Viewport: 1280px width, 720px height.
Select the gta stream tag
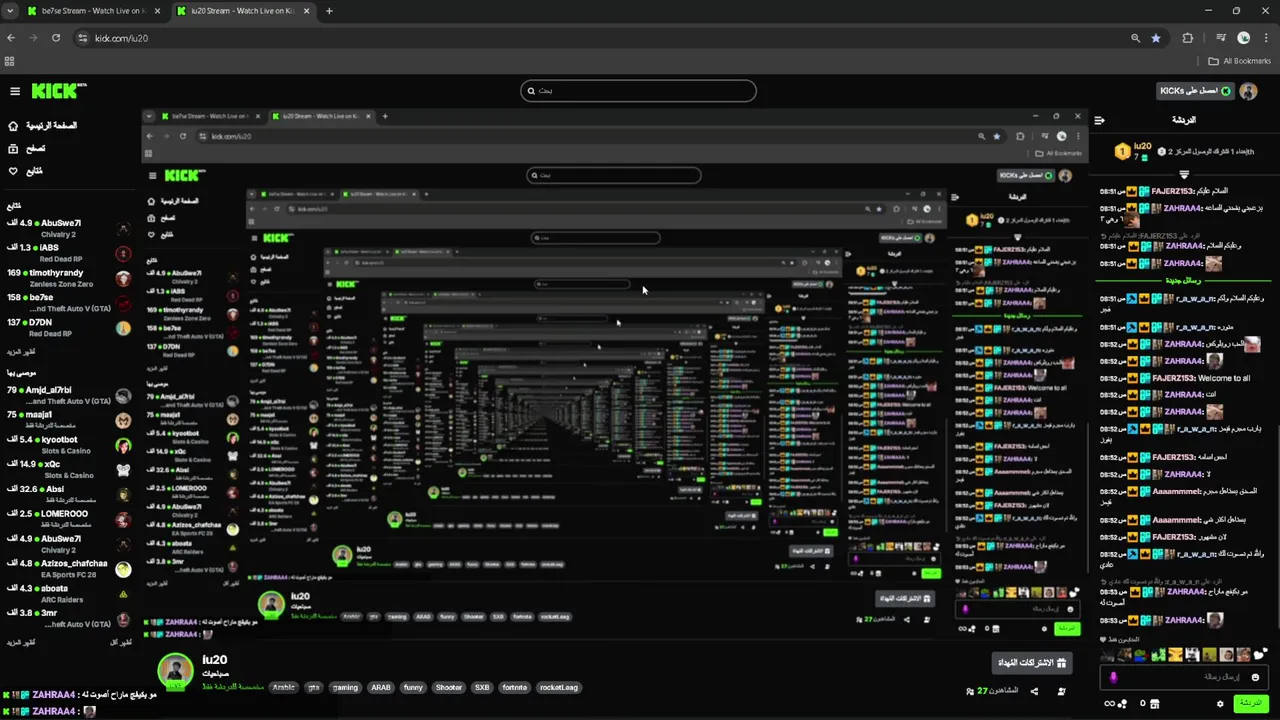[x=314, y=688]
